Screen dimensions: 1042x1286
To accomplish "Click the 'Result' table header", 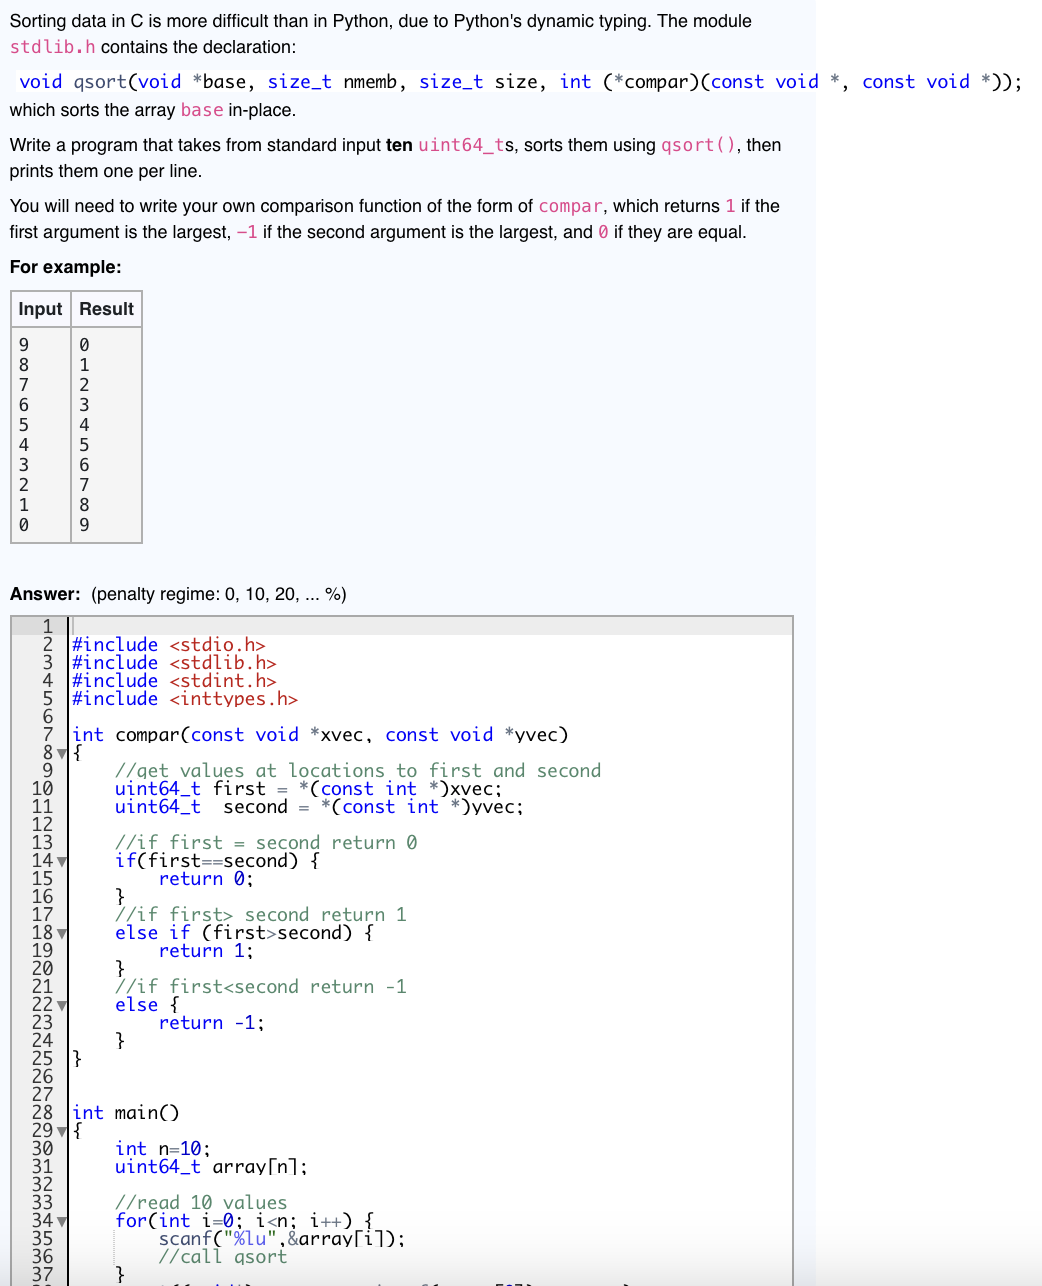I will pyautogui.click(x=107, y=309).
